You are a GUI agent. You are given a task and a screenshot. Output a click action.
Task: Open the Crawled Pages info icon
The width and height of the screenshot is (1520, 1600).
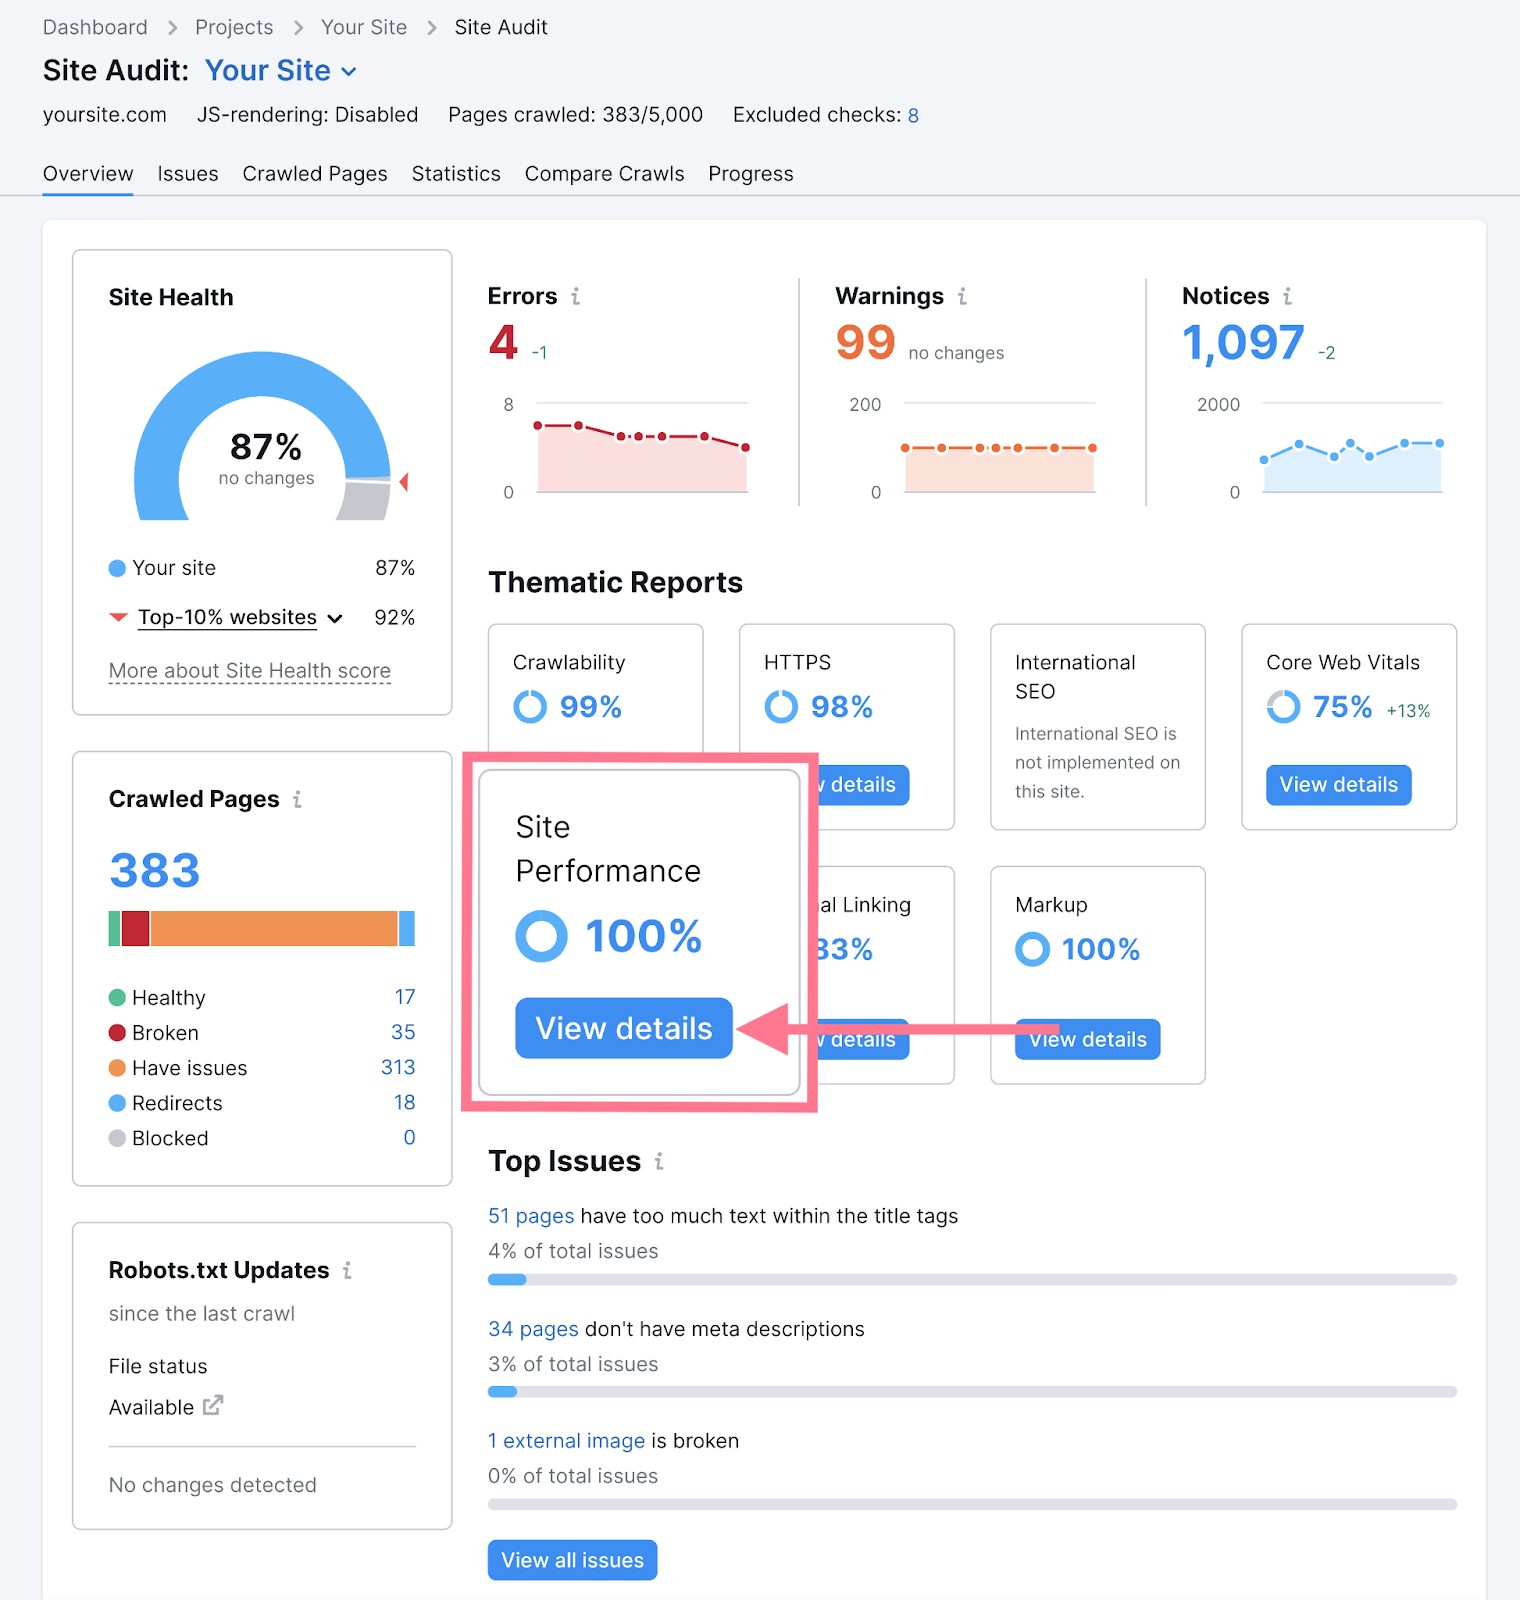tap(297, 799)
